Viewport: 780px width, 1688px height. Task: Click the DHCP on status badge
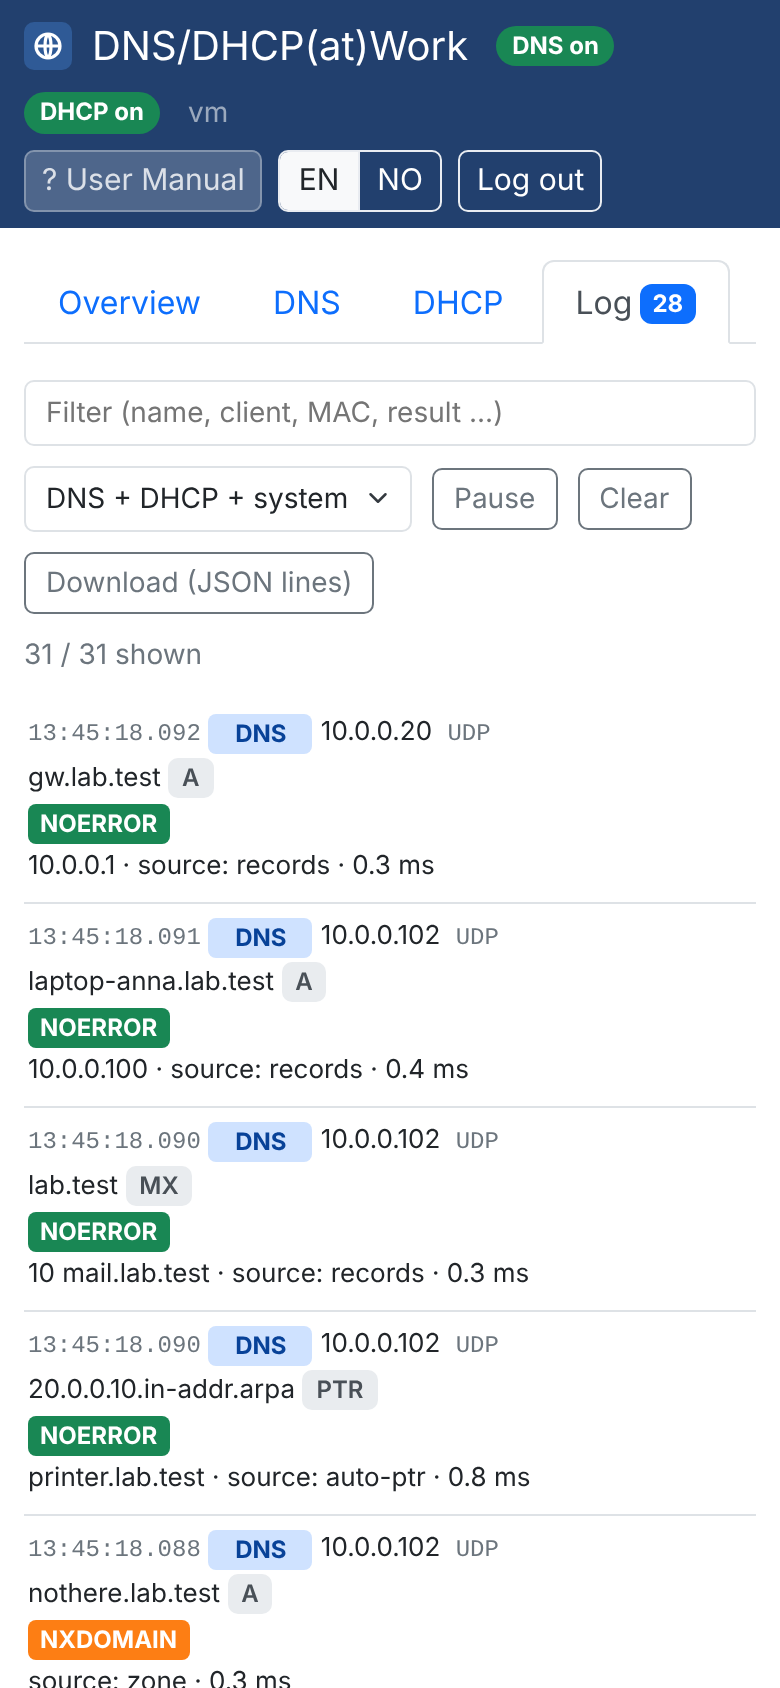[x=92, y=112]
